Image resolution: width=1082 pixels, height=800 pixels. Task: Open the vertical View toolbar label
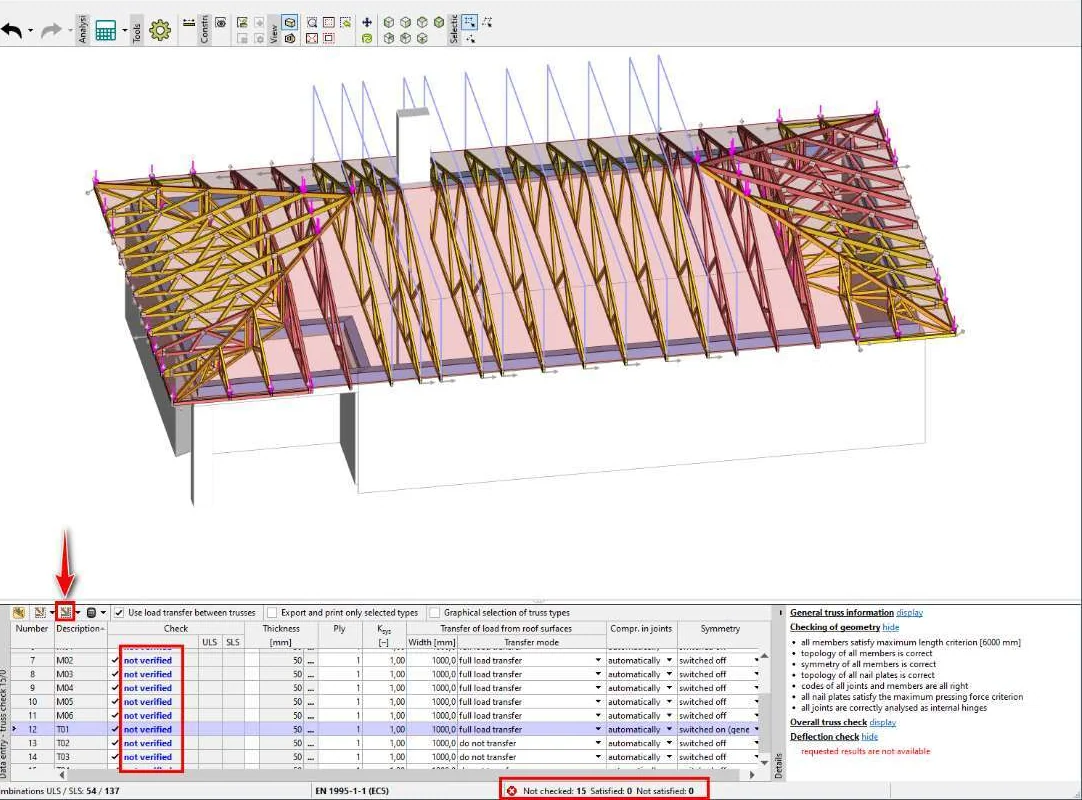point(274,32)
